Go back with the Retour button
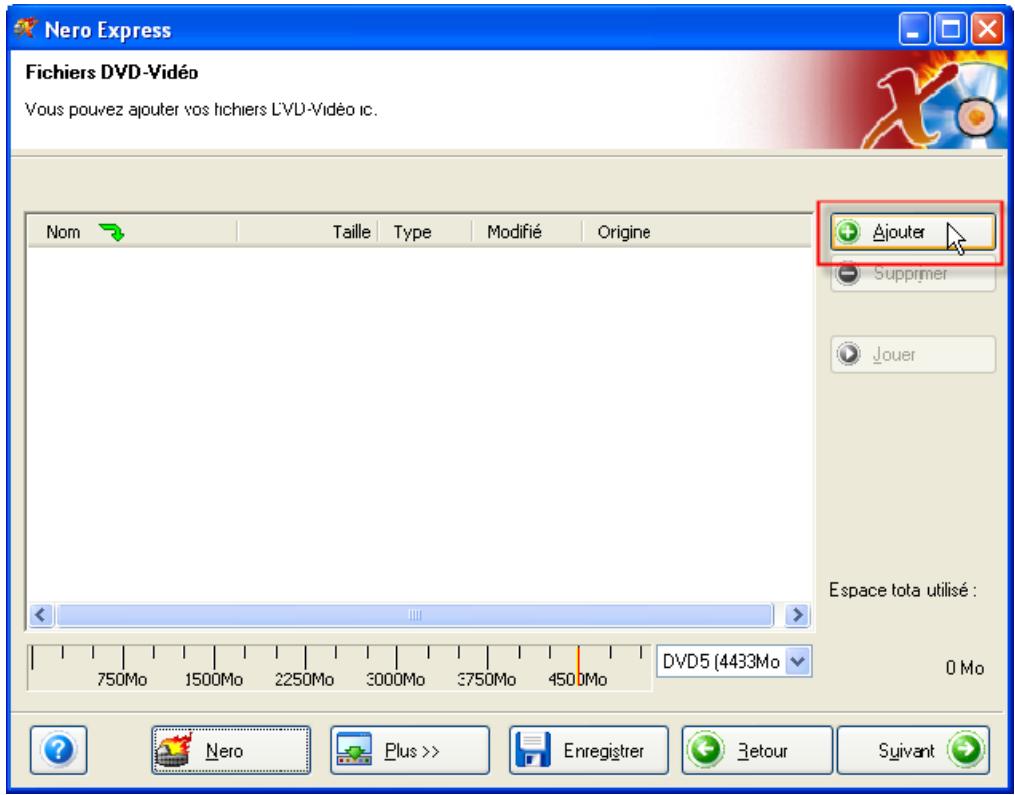Screen dimensions: 1015x795 click(757, 750)
